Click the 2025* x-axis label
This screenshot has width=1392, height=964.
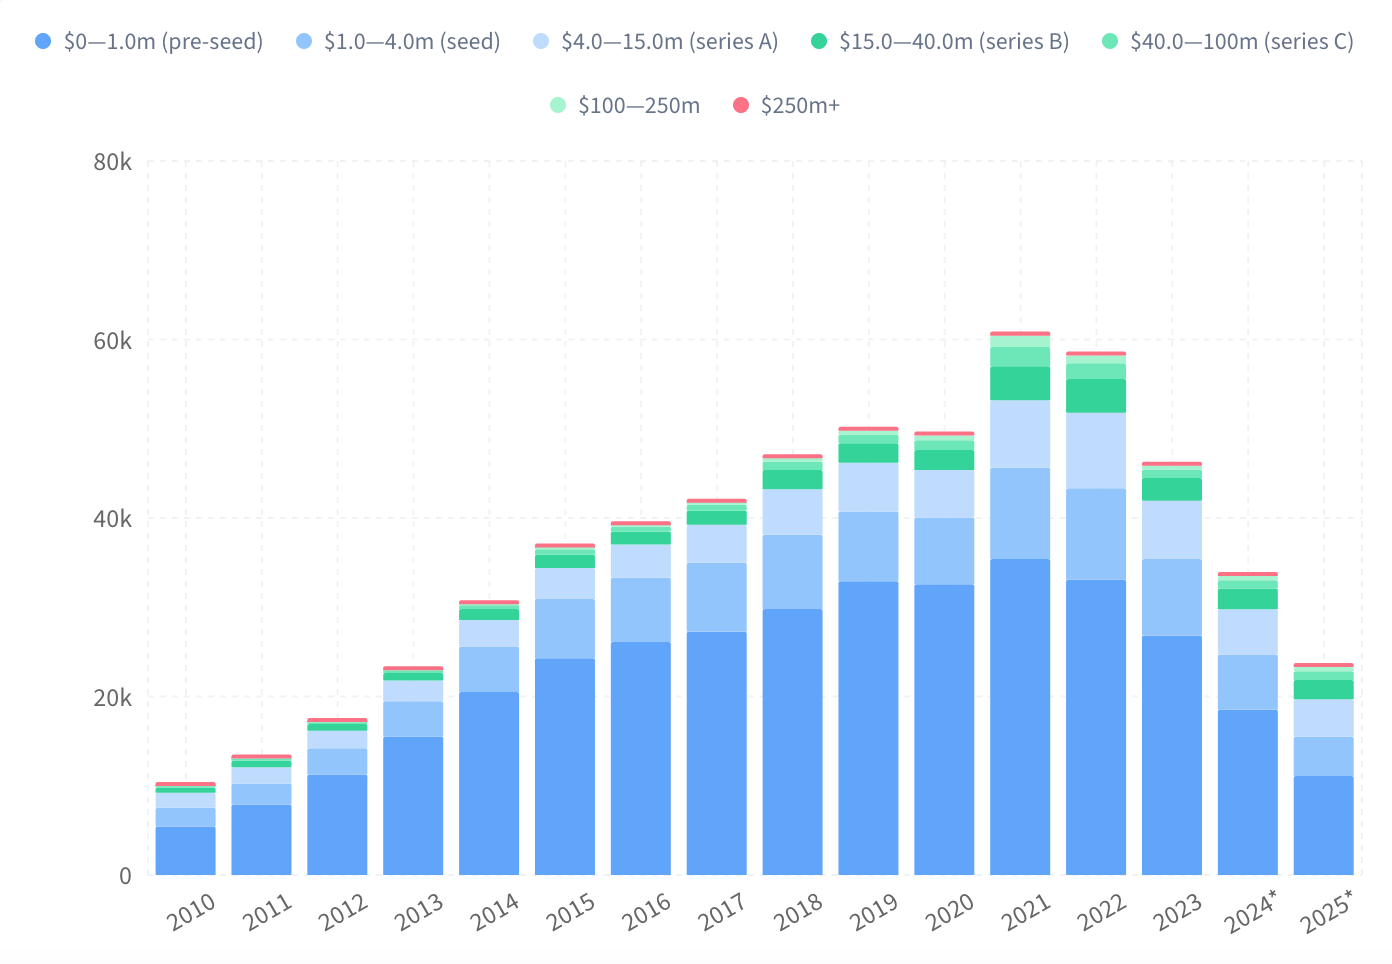(x=1328, y=910)
